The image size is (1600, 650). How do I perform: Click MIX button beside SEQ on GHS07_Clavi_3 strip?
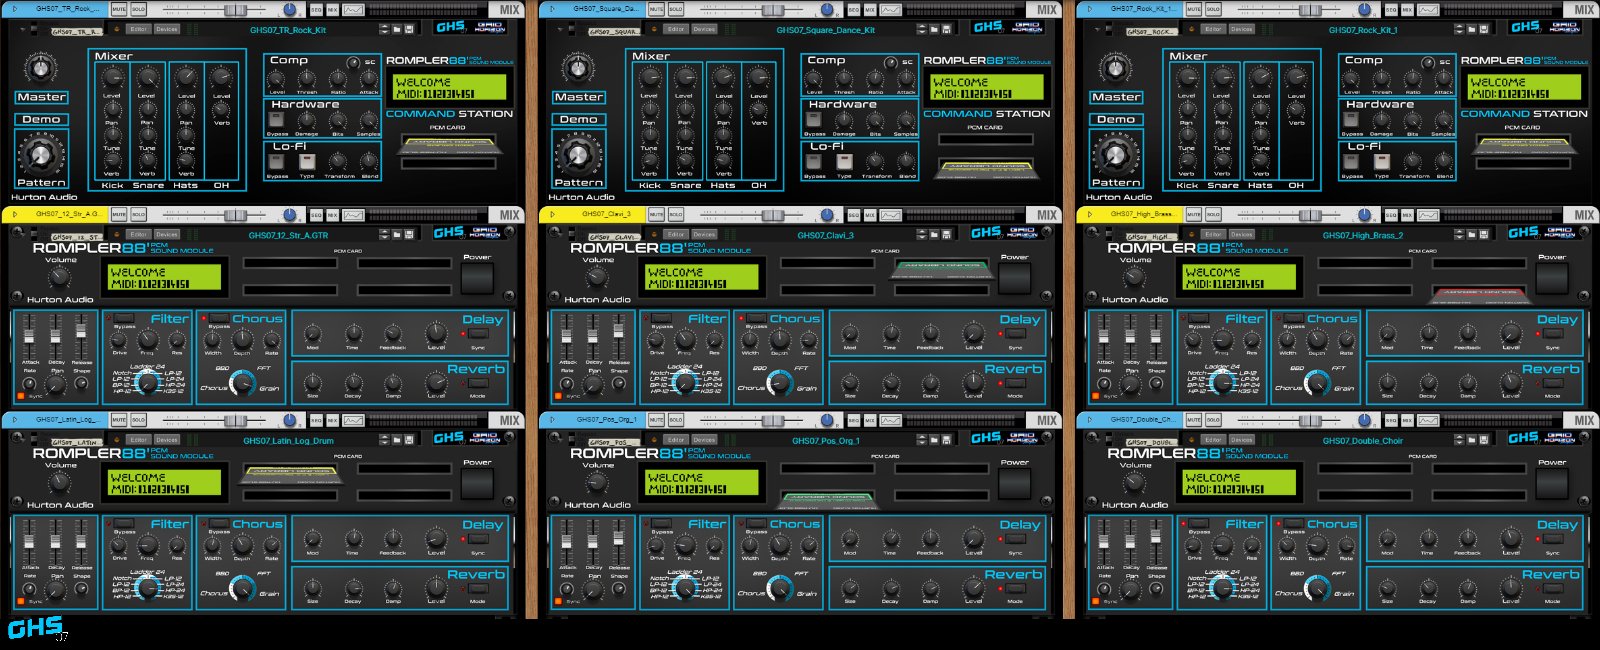870,214
